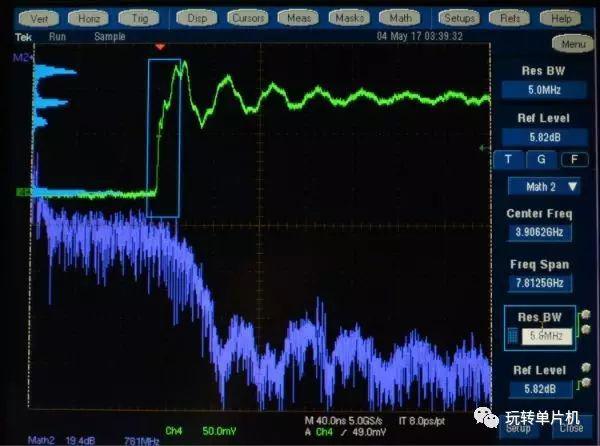Select the upper knob icon next to Res BW
This screenshot has width=600, height=446.
point(586,315)
